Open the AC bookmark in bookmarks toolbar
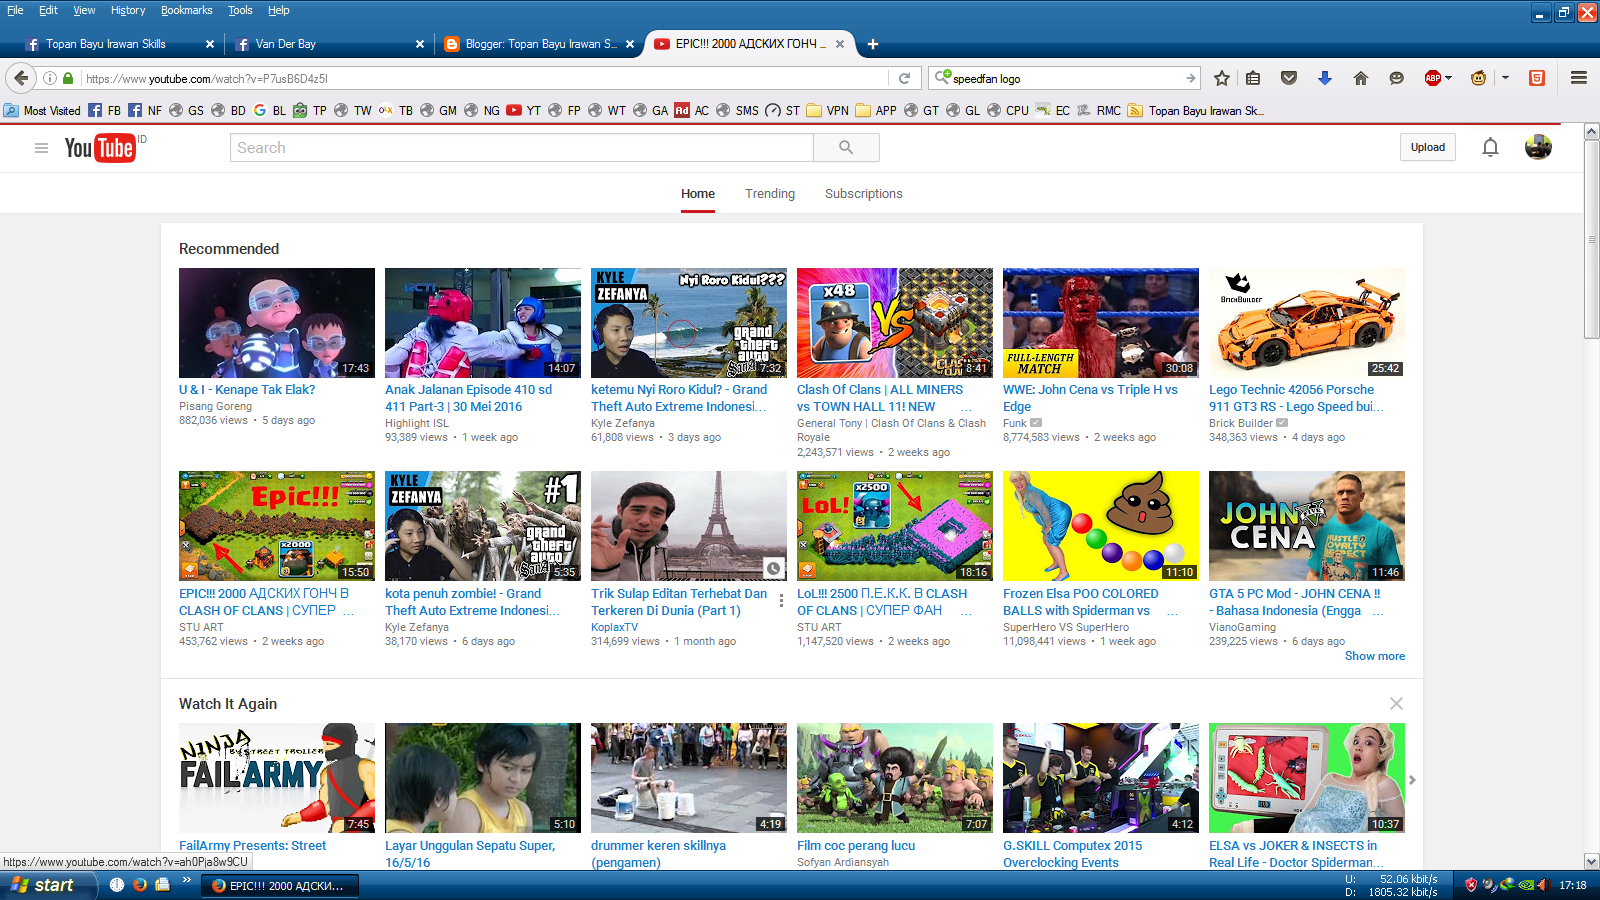 tap(692, 111)
